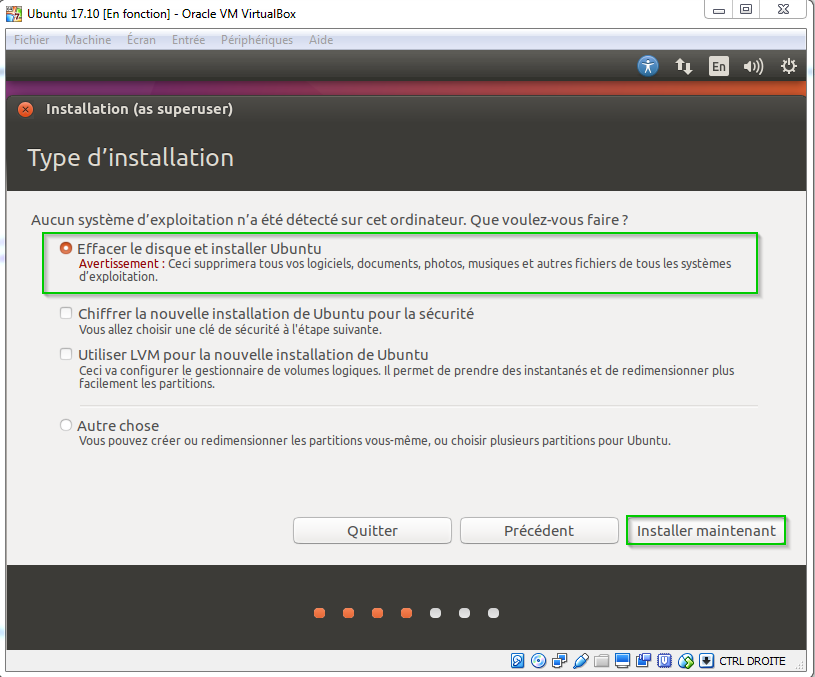This screenshot has width=815, height=677.
Task: Check 'Utiliser LVM' option
Action: 66,355
